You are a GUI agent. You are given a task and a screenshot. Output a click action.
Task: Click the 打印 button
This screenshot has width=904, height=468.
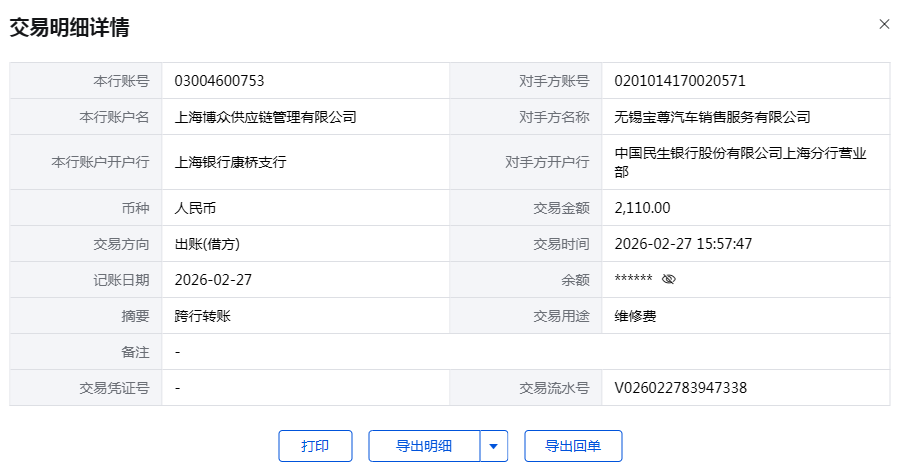pyautogui.click(x=315, y=446)
